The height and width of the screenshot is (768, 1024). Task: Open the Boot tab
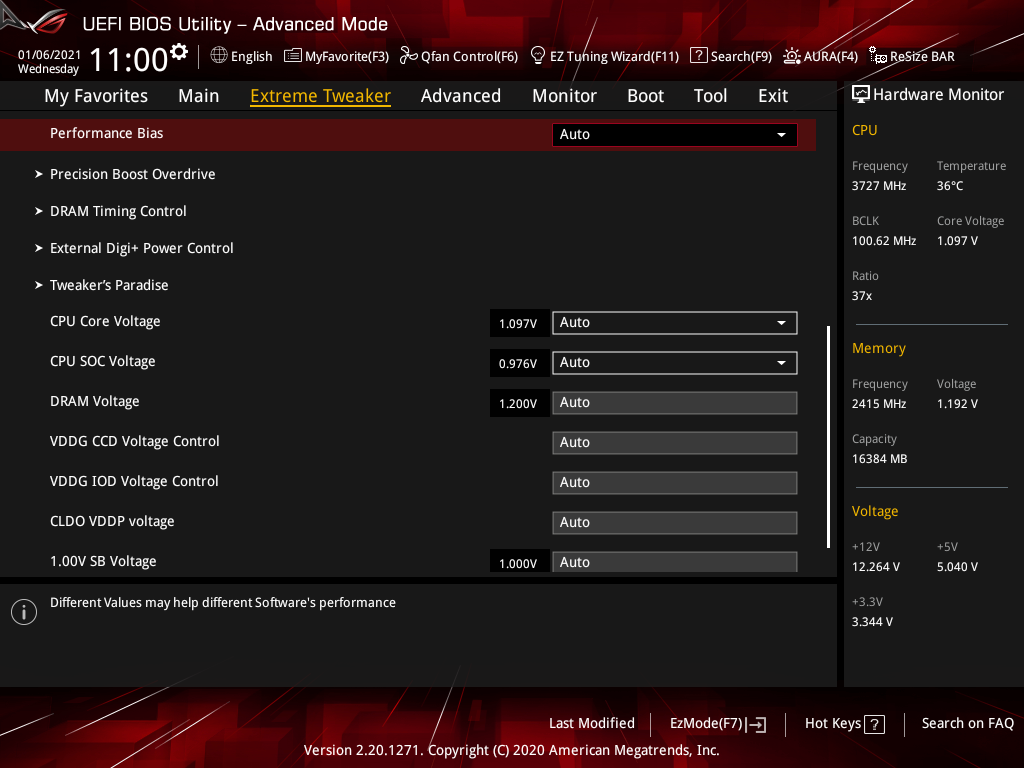pyautogui.click(x=645, y=96)
